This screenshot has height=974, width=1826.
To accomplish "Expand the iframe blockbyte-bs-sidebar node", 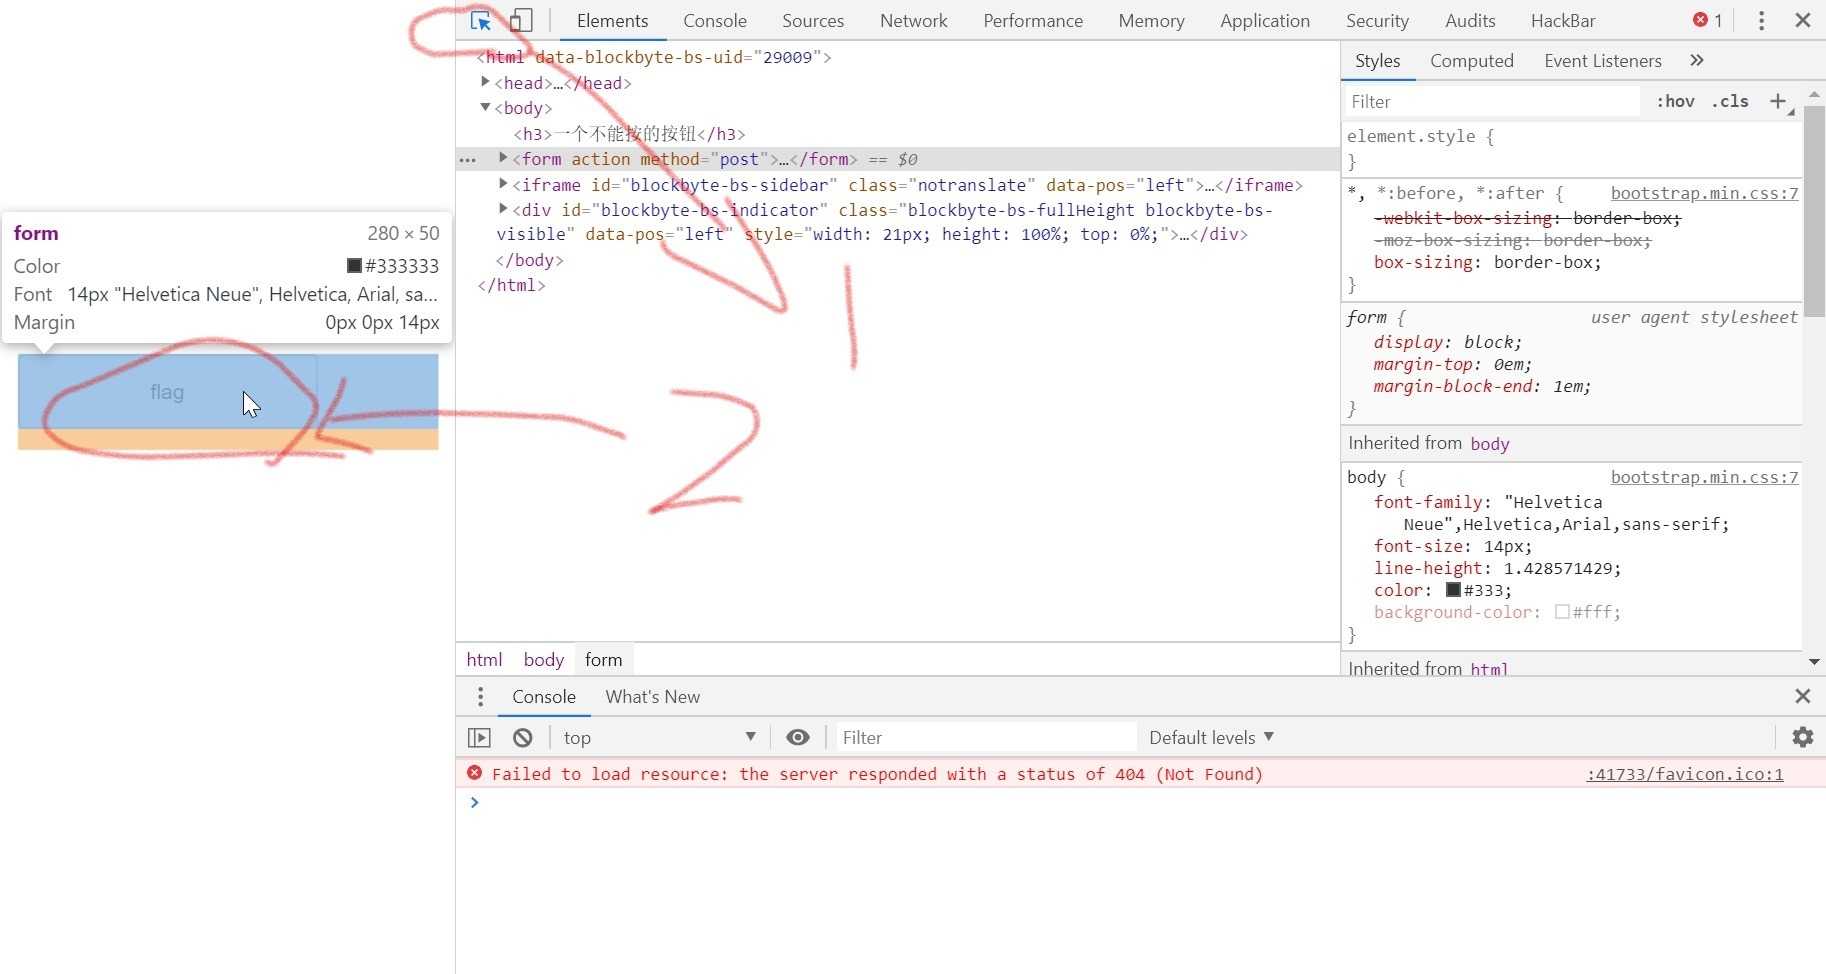I will (x=503, y=184).
